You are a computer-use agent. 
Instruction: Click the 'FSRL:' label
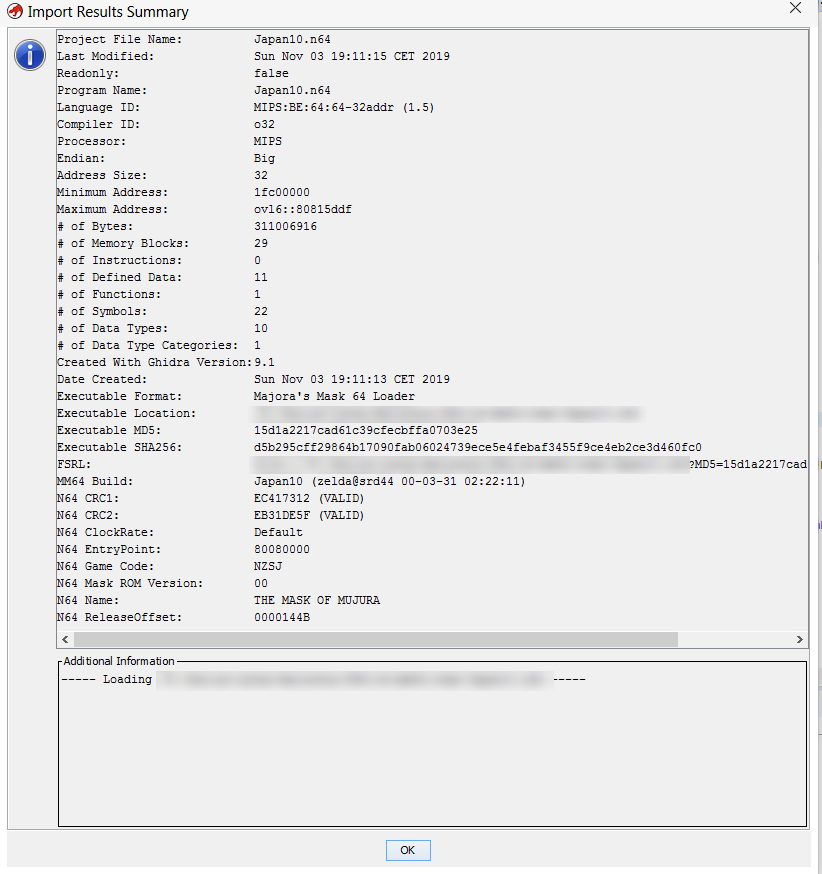coord(74,464)
